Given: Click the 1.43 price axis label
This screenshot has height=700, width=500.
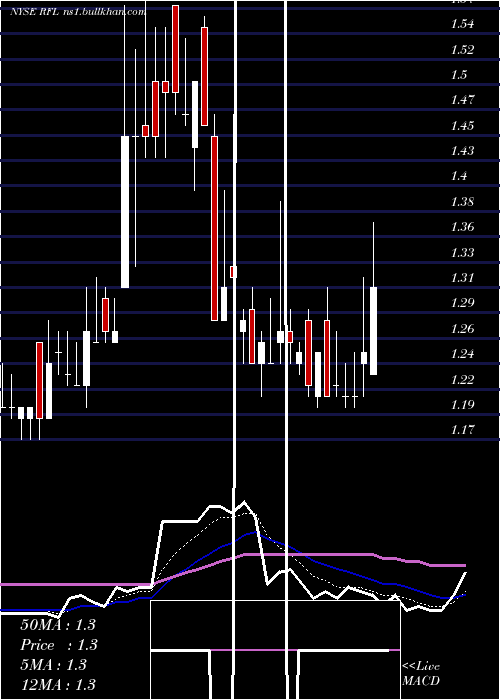Looking at the screenshot, I should click(x=462, y=150).
